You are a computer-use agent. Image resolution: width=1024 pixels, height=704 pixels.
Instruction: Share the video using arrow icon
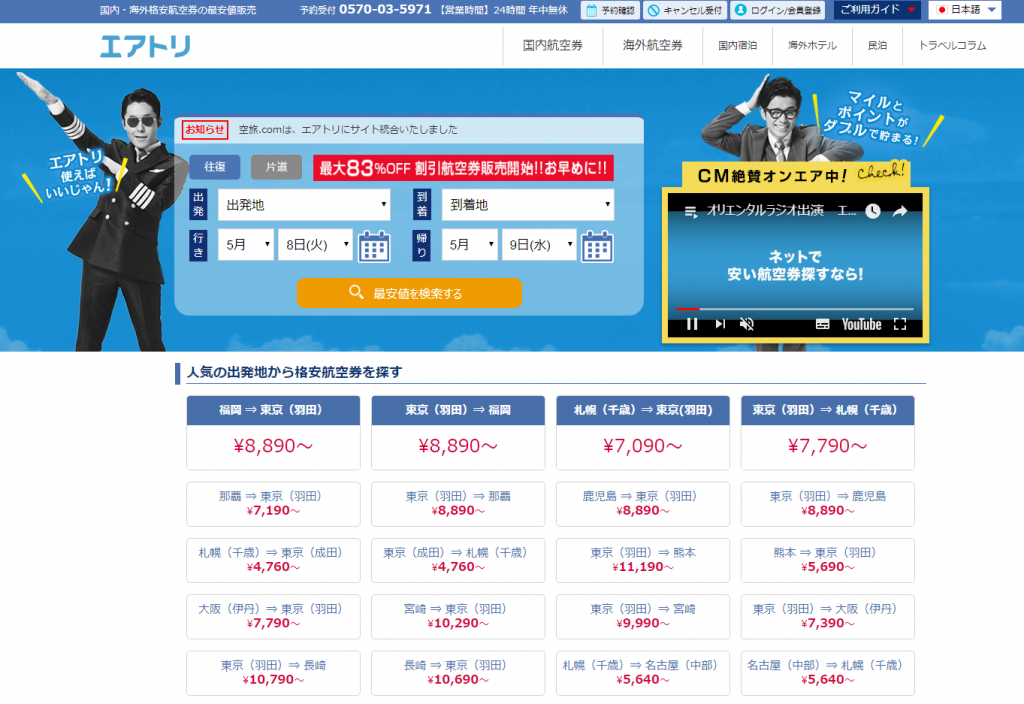click(900, 211)
